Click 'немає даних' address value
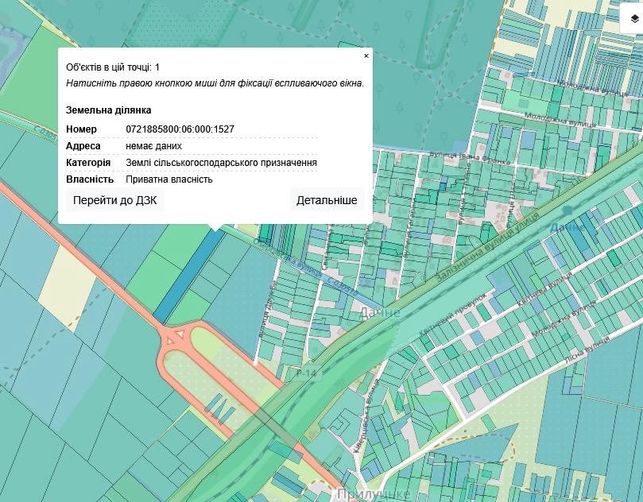The width and height of the screenshot is (643, 502). tap(154, 146)
